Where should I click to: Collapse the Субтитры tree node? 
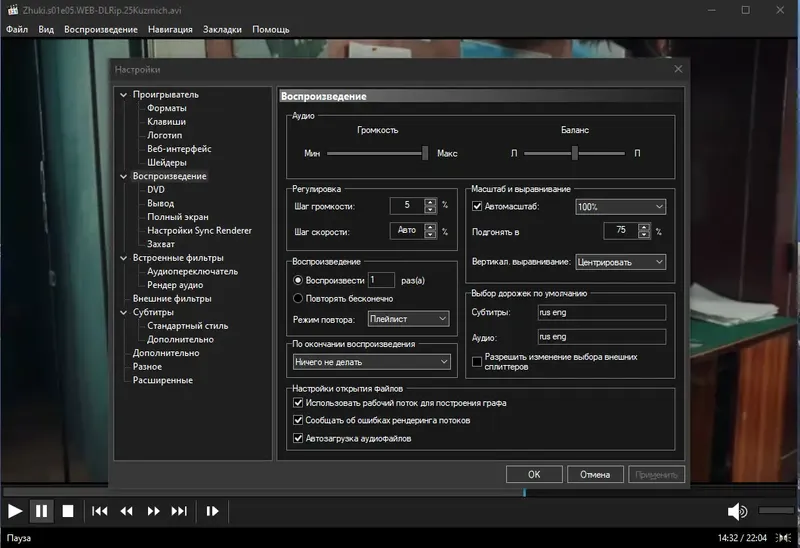coord(124,312)
